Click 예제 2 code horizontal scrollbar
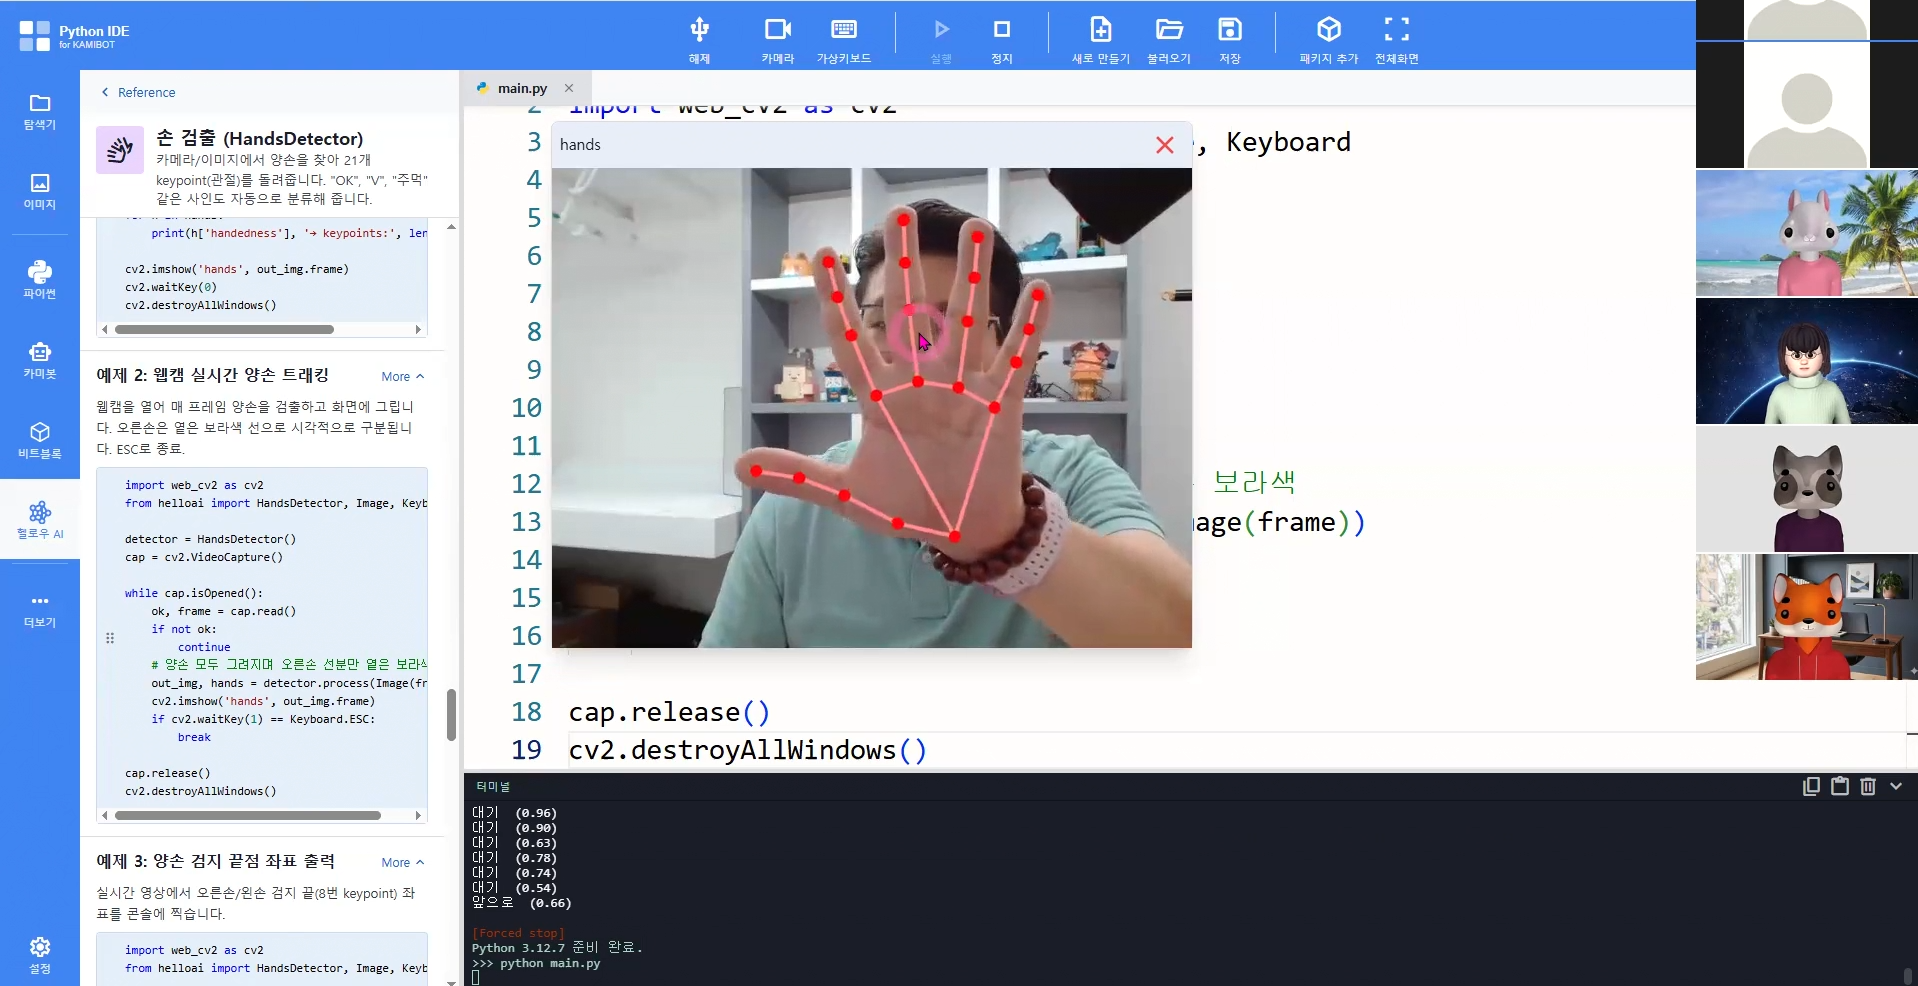The image size is (1918, 986). 248,815
